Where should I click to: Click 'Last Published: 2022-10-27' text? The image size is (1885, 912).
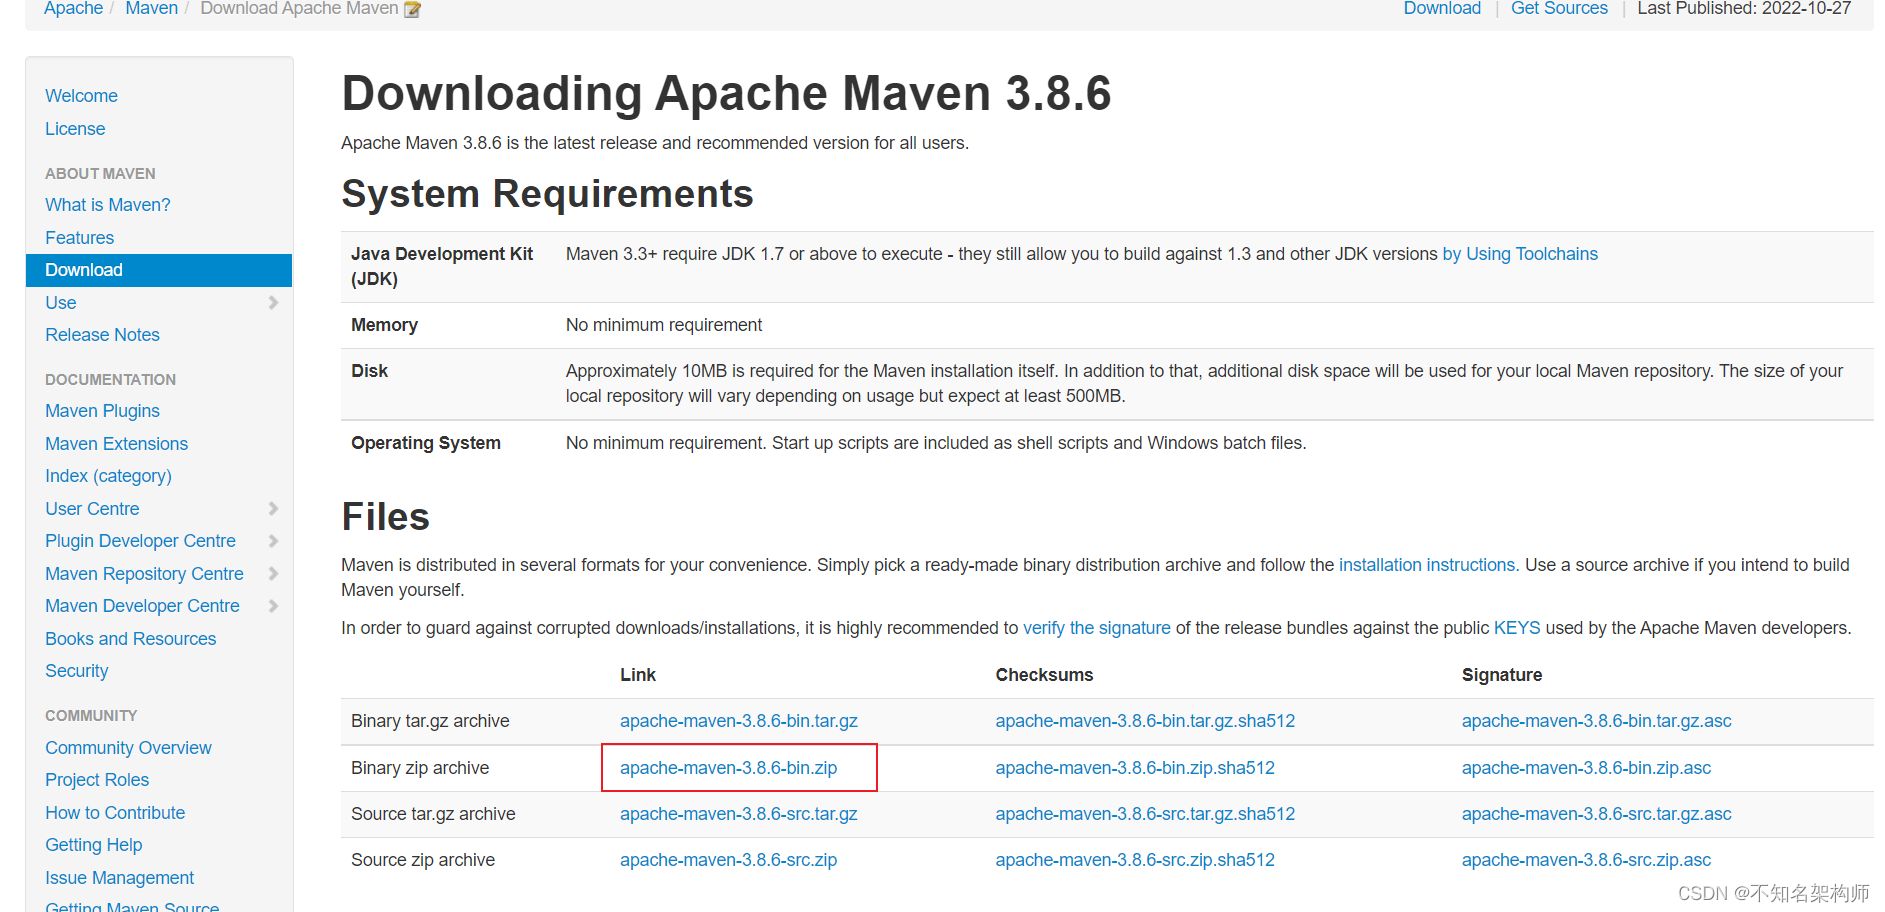coord(1744,8)
